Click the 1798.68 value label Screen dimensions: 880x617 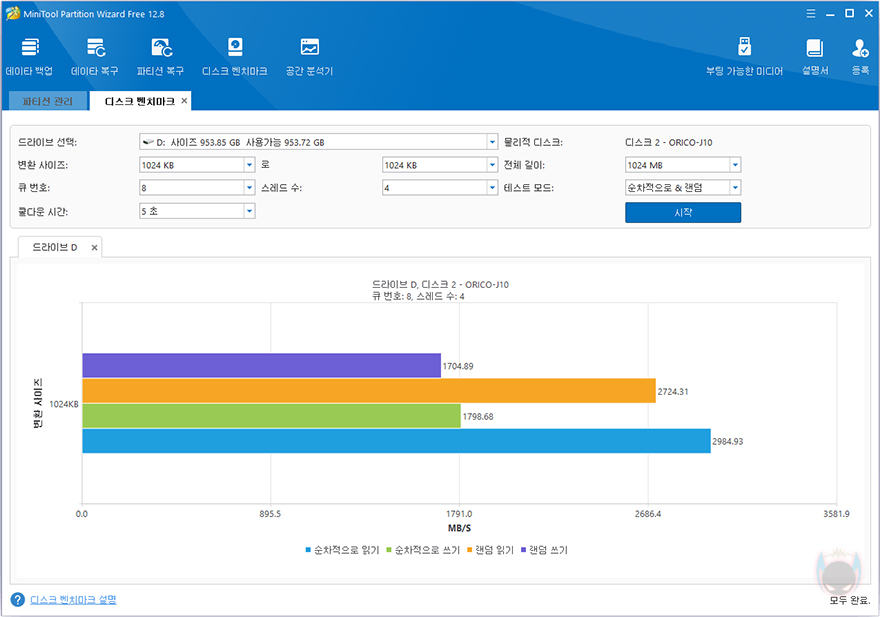(478, 417)
